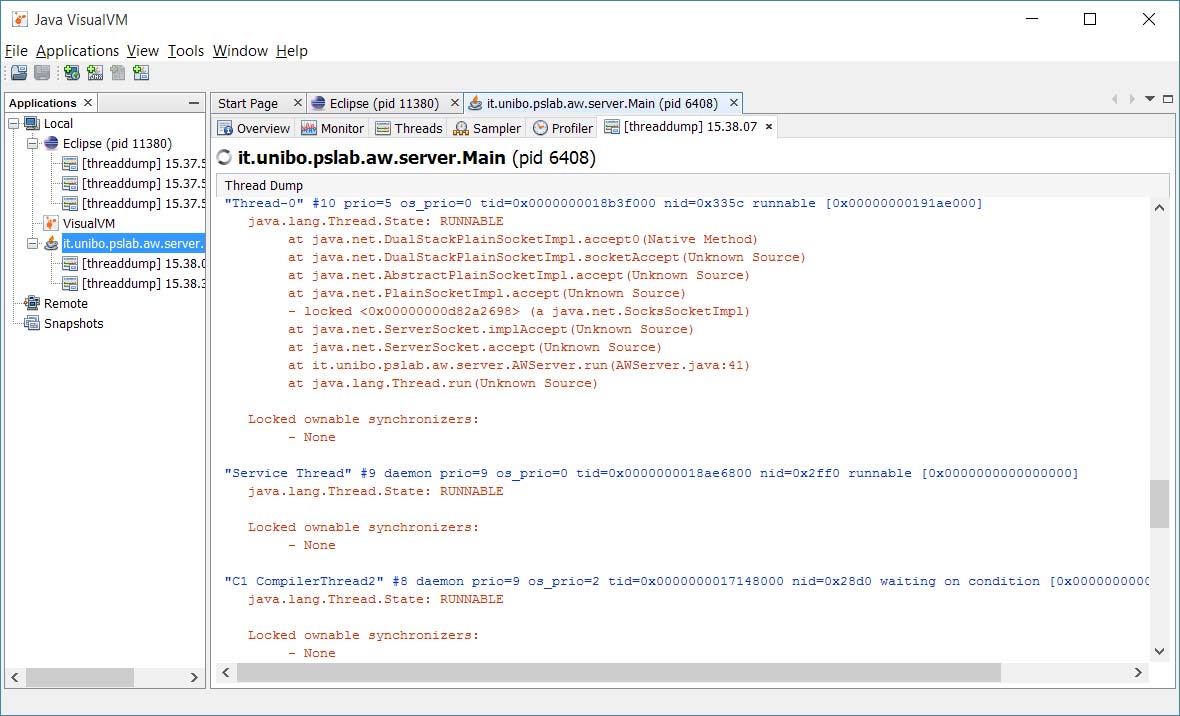Click the java.net.ServerSocket.implAccept stack line

491,329
